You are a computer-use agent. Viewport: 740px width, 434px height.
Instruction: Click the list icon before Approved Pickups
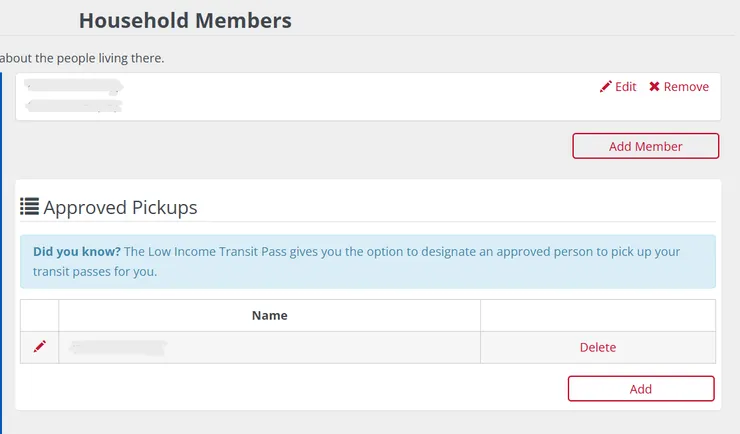pyautogui.click(x=29, y=207)
